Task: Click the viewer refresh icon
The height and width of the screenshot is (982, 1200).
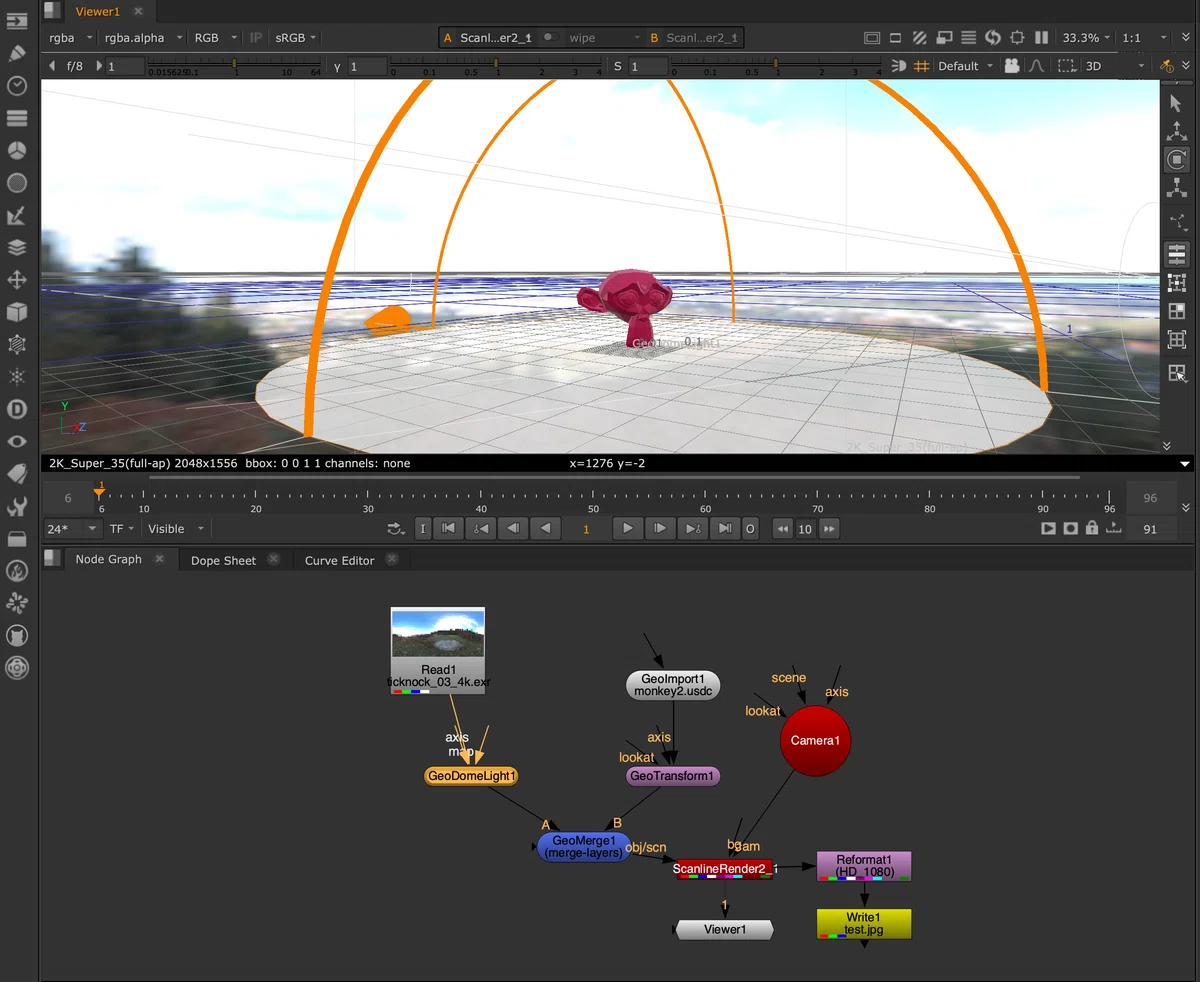Action: coord(993,38)
